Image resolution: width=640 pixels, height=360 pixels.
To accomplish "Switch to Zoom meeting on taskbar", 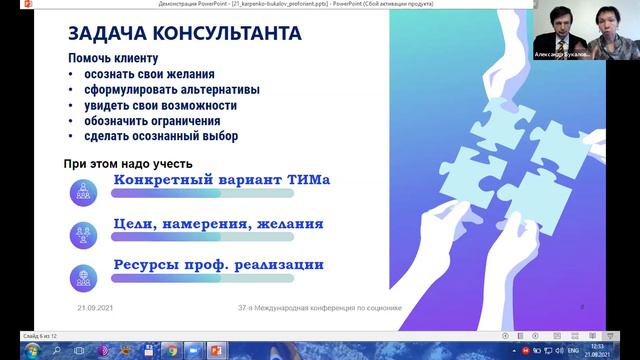I will coord(193,351).
